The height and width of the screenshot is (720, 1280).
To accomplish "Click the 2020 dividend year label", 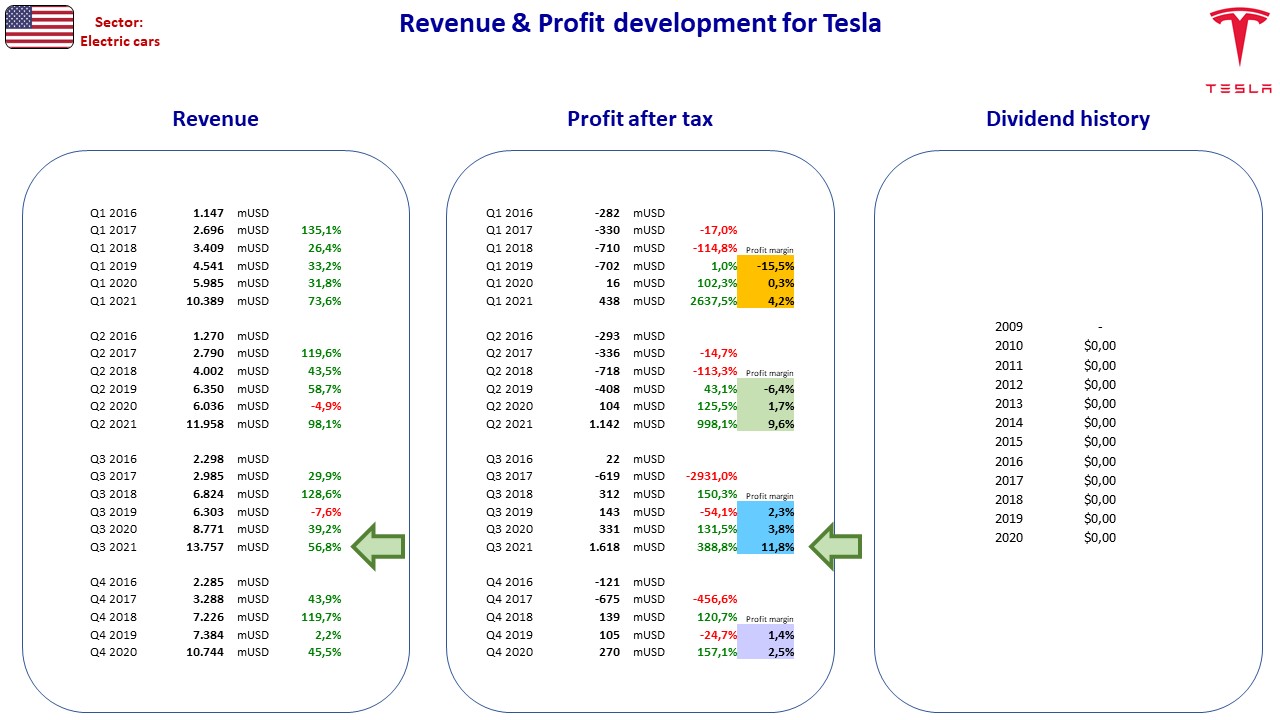I will (1009, 537).
